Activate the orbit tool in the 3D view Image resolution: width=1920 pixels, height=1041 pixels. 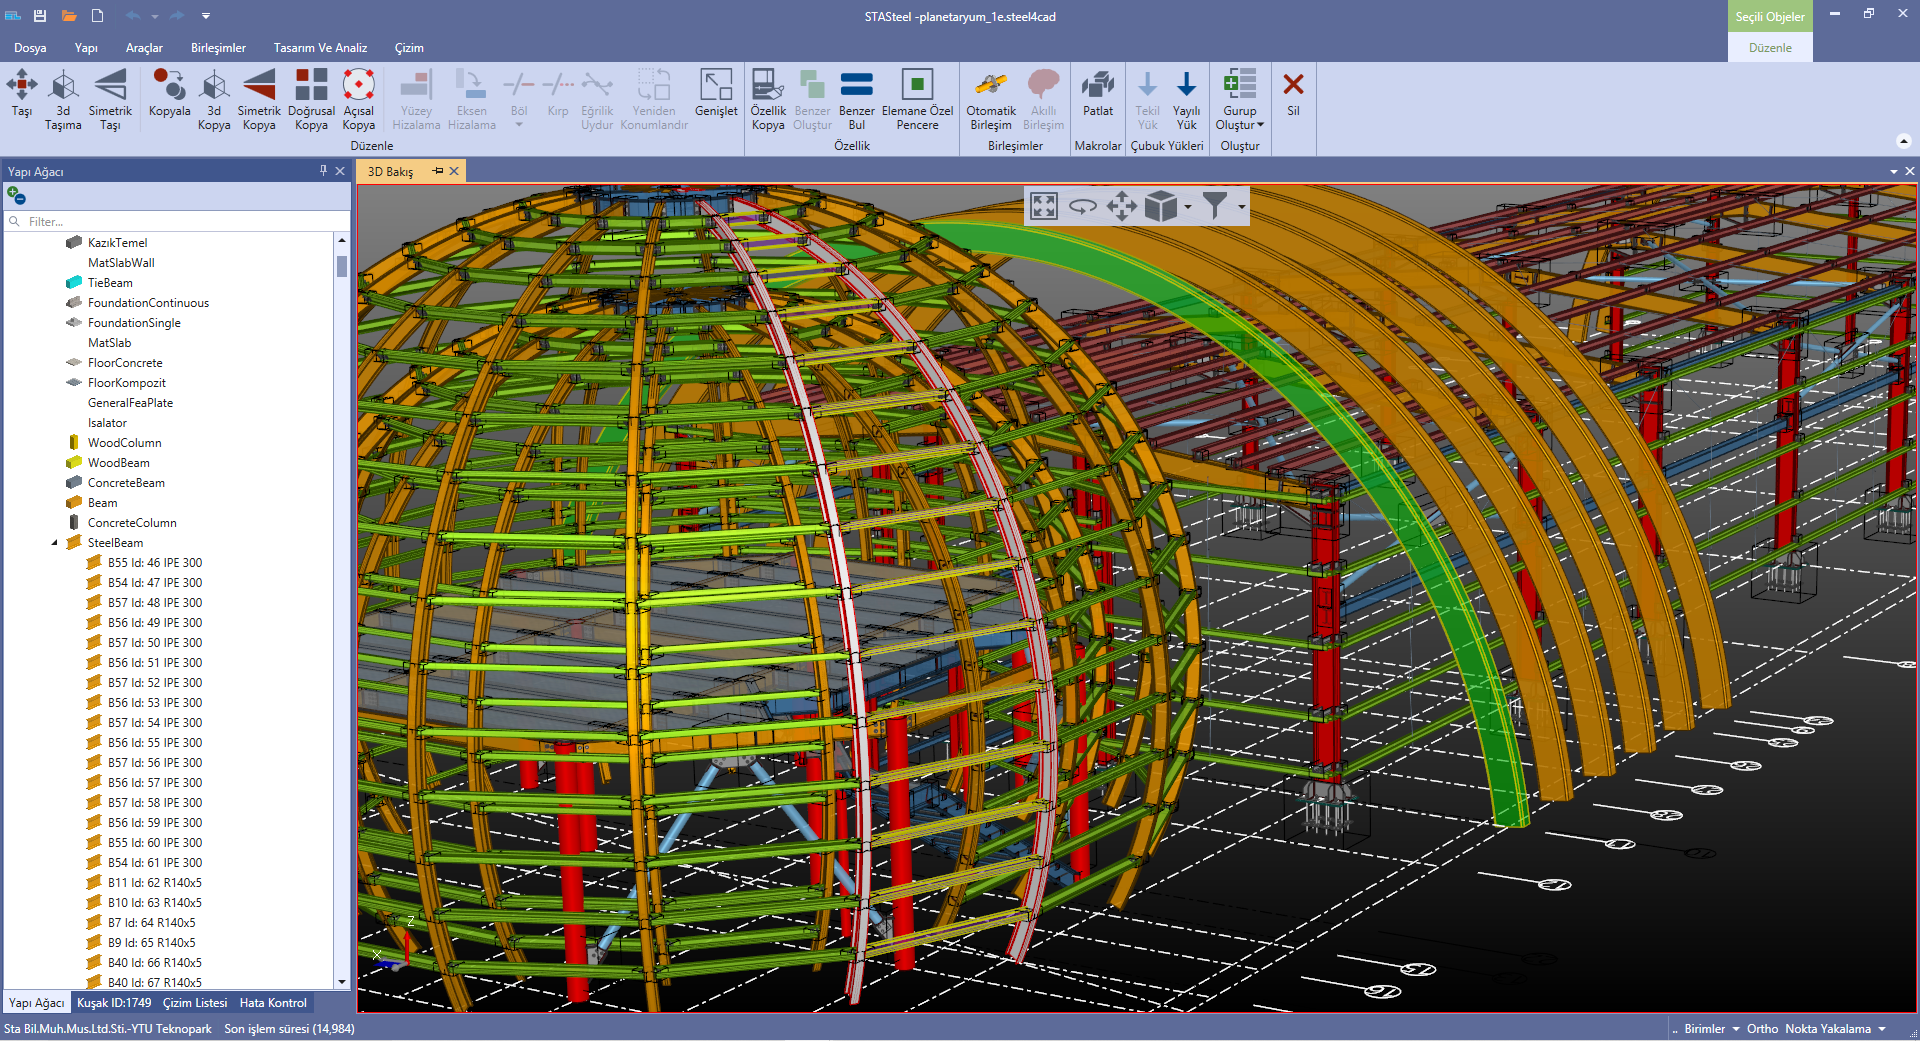coord(1083,207)
